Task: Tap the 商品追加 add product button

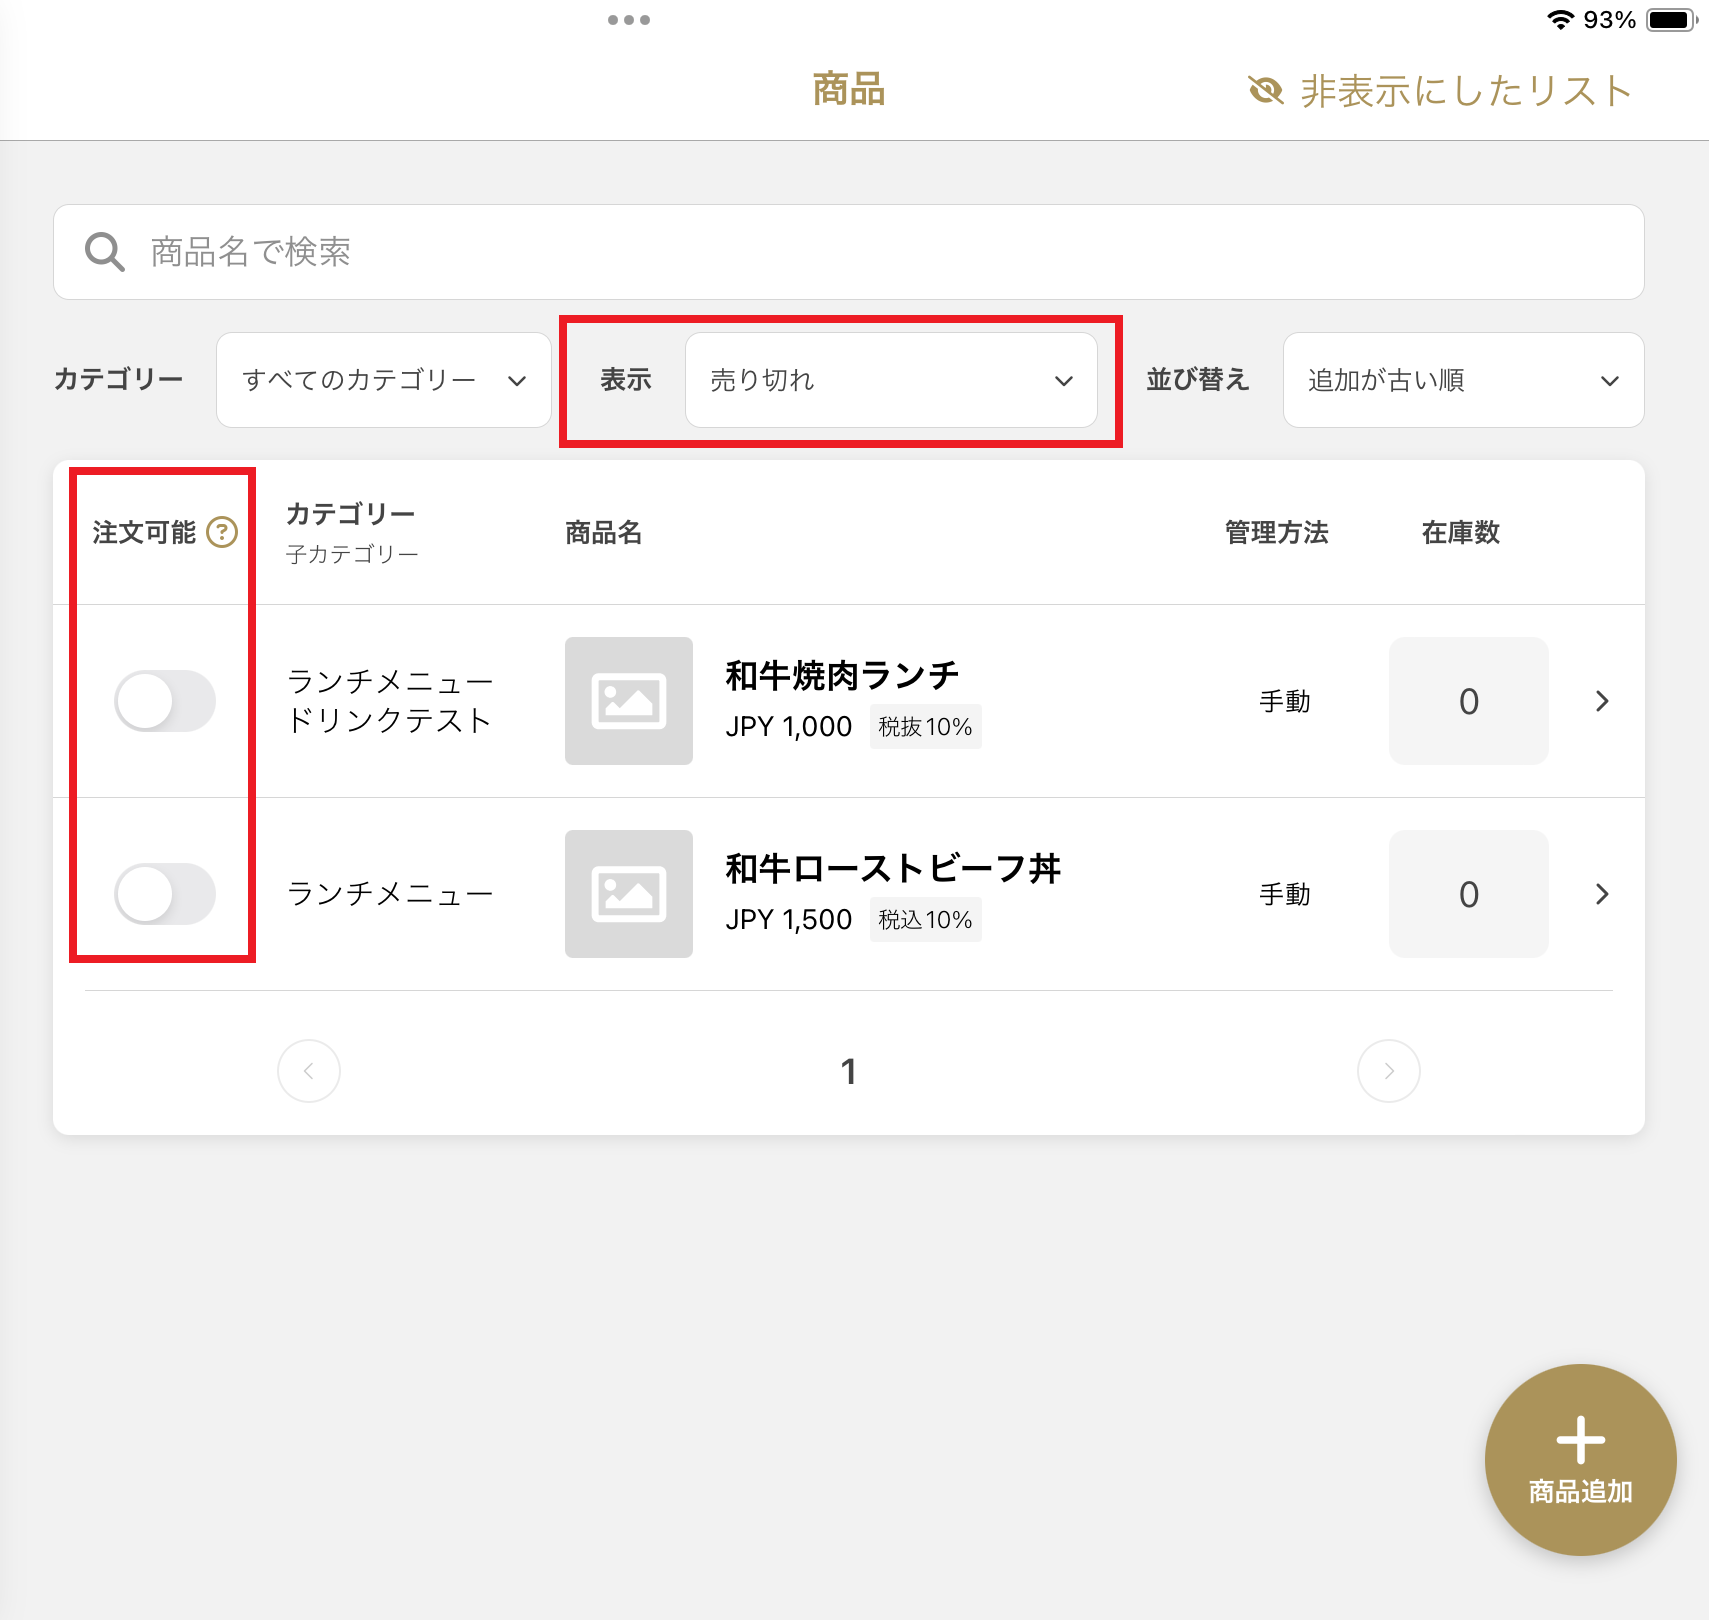Action: (1580, 1459)
